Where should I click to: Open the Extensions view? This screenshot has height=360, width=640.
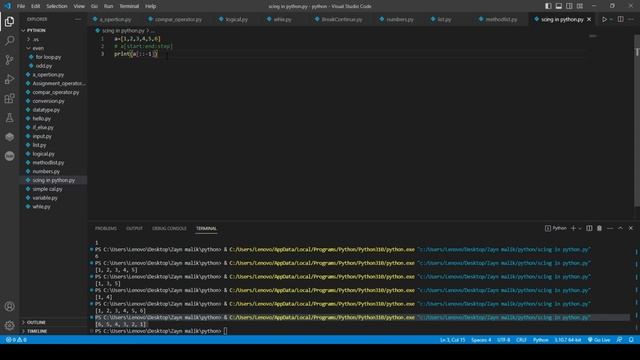coord(9,98)
